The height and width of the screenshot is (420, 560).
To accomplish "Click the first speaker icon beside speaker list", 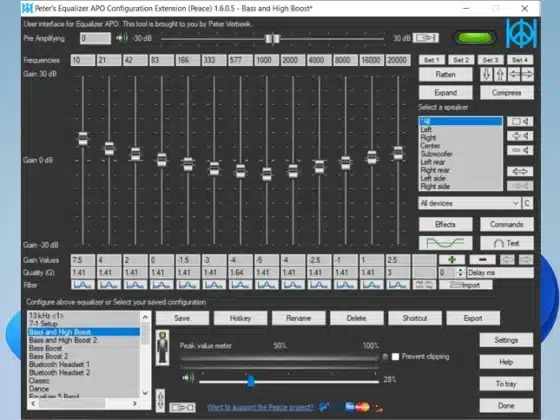I will (520, 121).
